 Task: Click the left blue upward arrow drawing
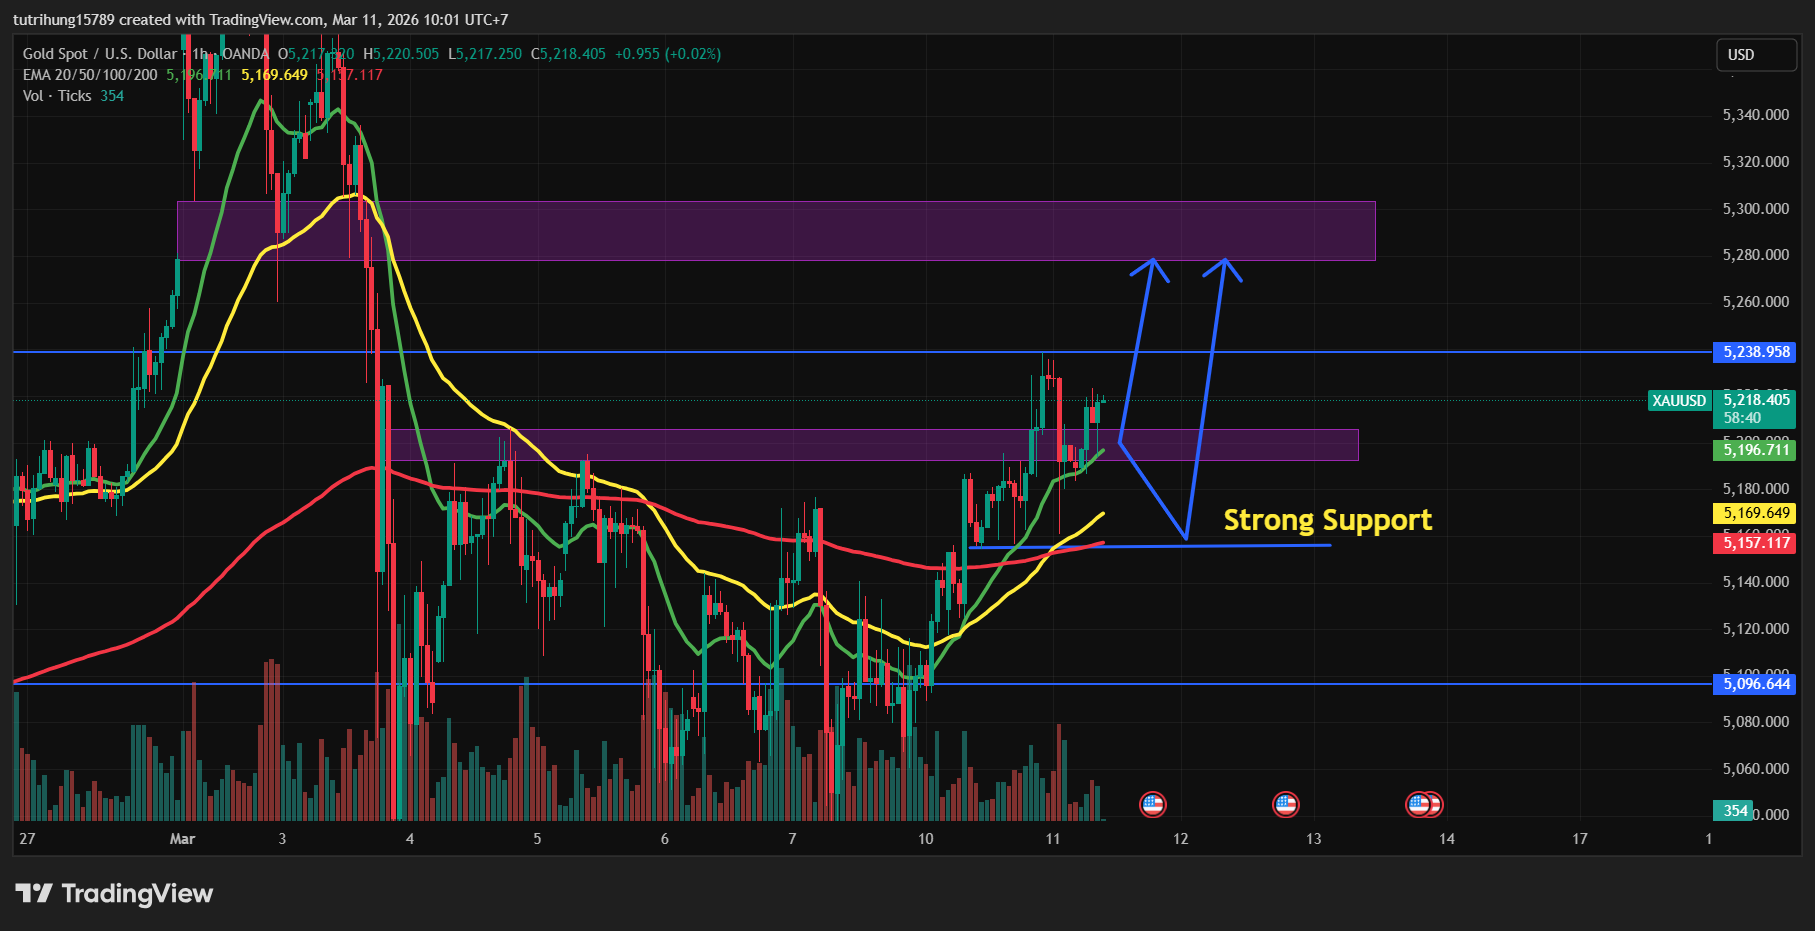1138,350
